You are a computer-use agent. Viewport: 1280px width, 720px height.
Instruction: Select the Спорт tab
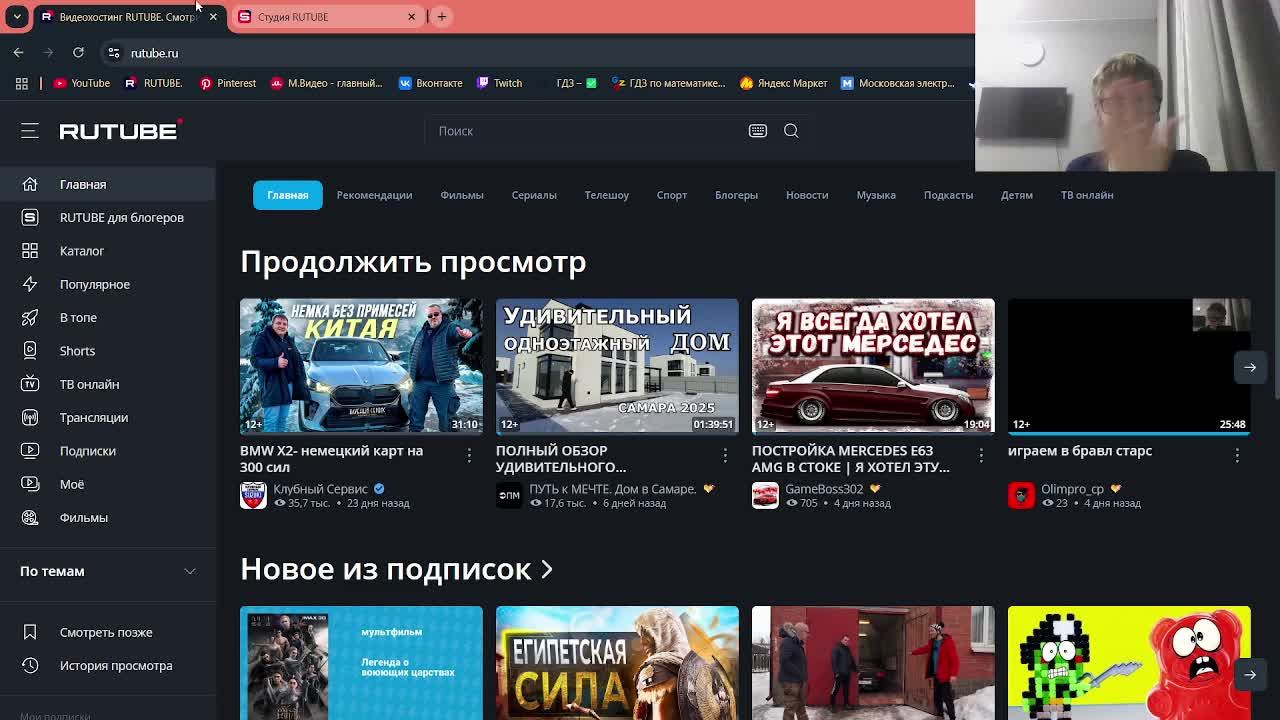point(672,195)
